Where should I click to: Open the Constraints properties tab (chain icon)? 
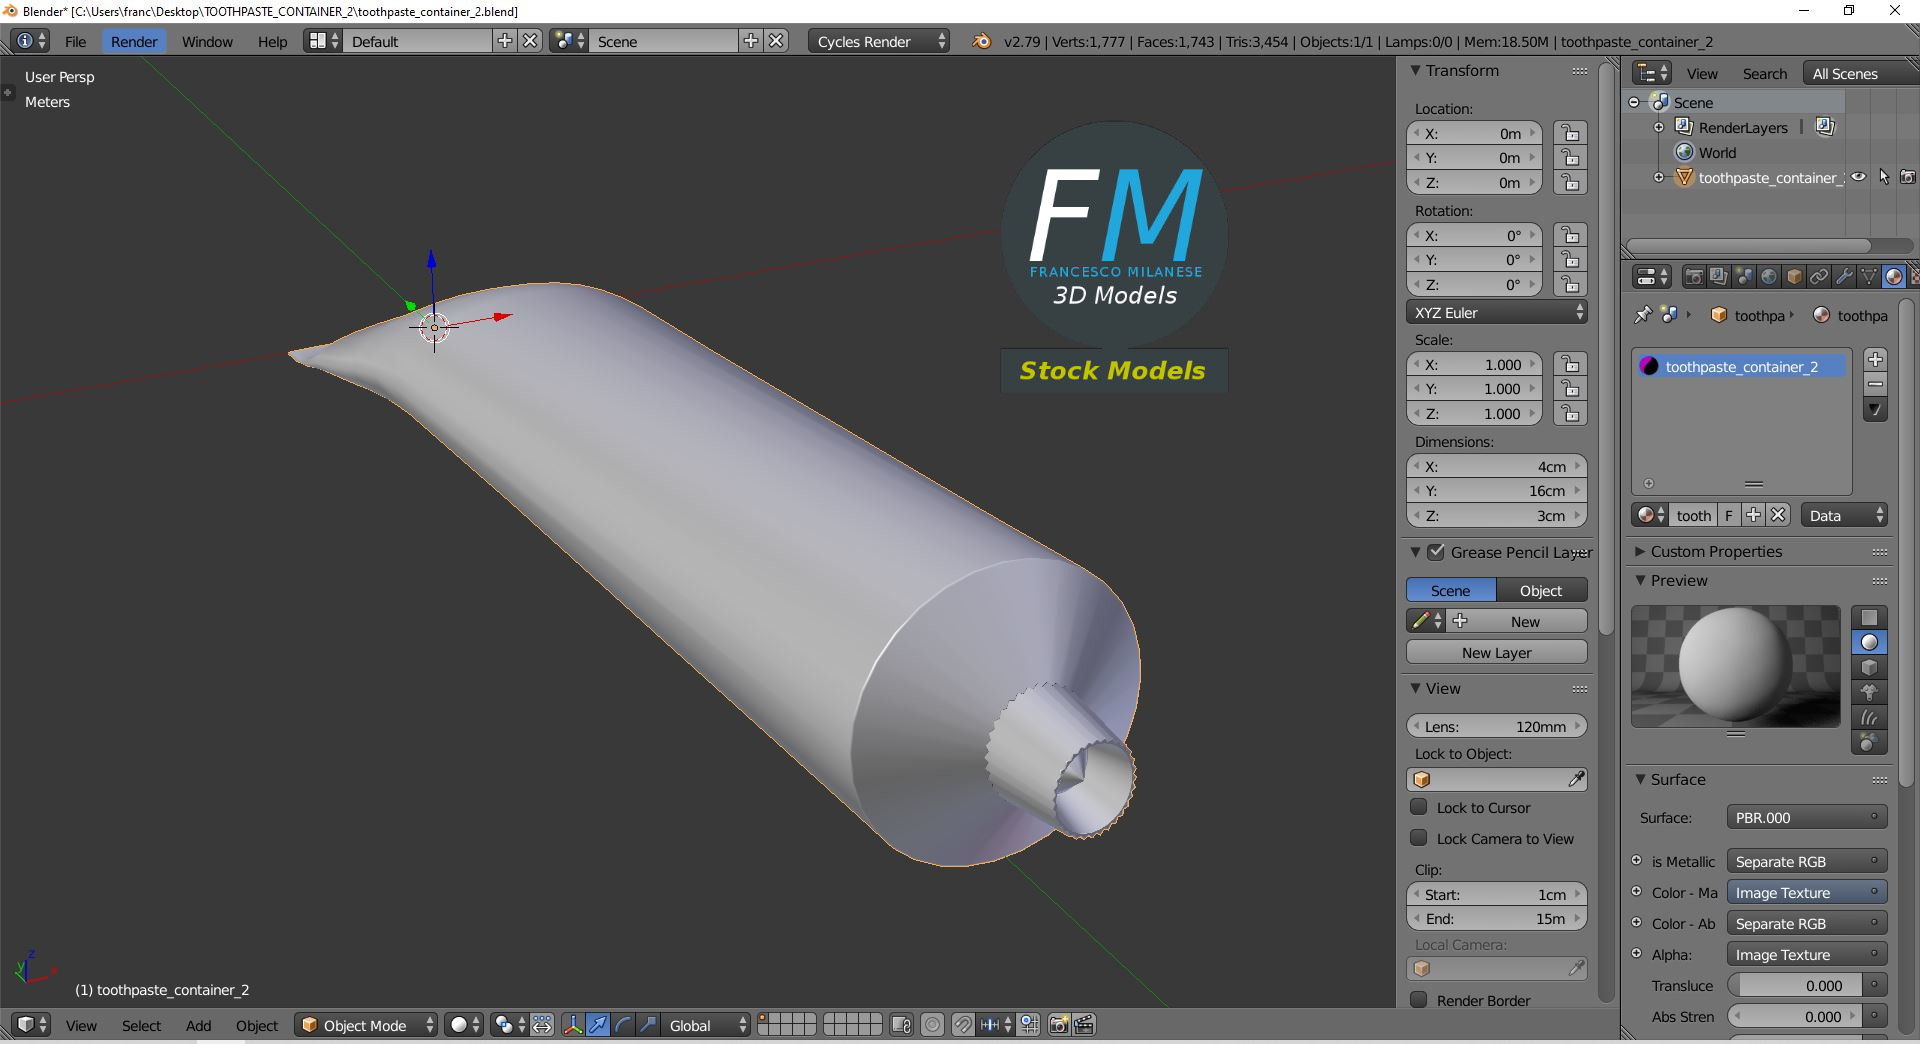1819,277
